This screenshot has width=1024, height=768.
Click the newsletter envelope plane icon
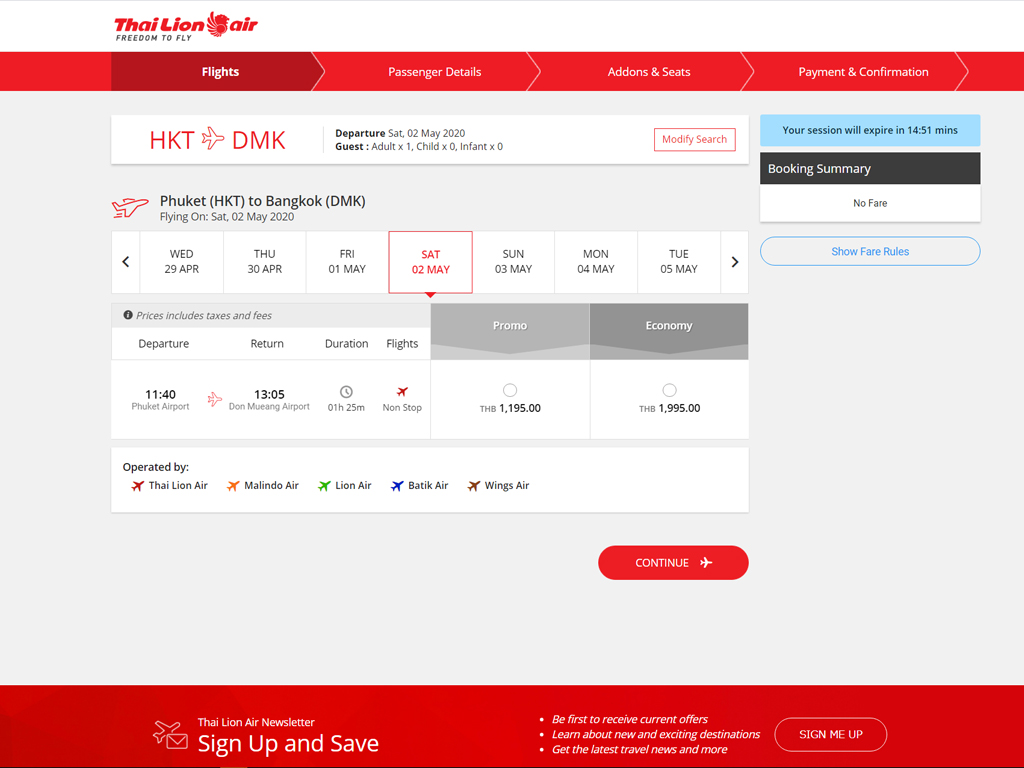click(x=170, y=735)
